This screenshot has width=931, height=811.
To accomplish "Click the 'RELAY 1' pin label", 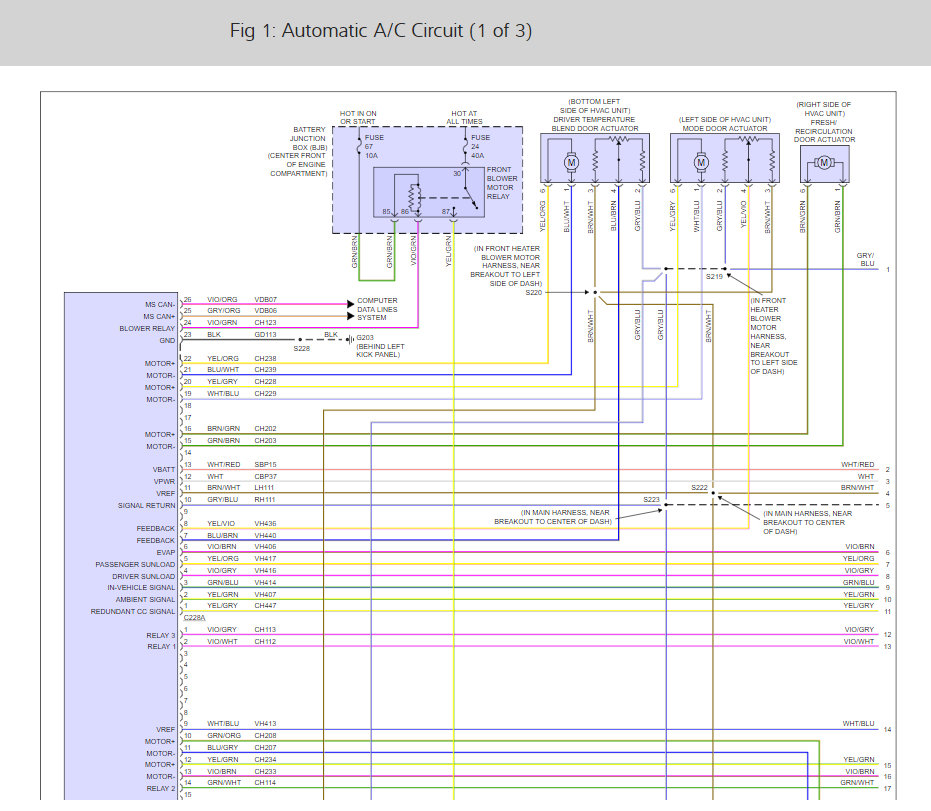I will click(x=162, y=646).
